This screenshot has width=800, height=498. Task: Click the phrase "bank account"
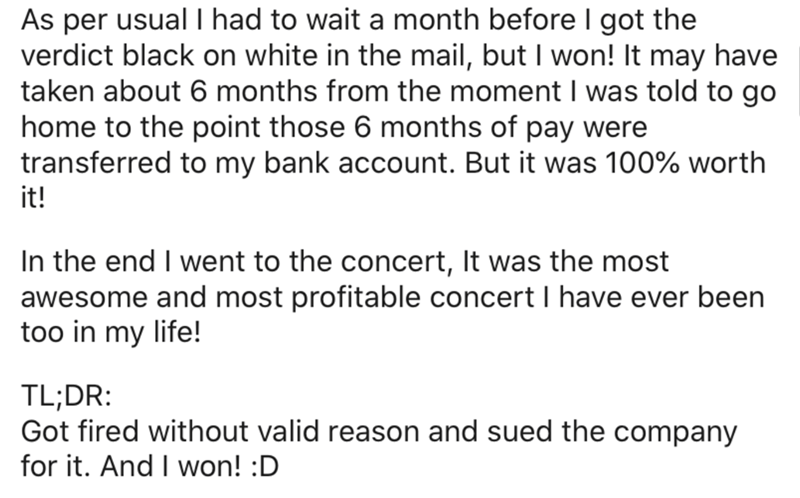[x=359, y=163]
